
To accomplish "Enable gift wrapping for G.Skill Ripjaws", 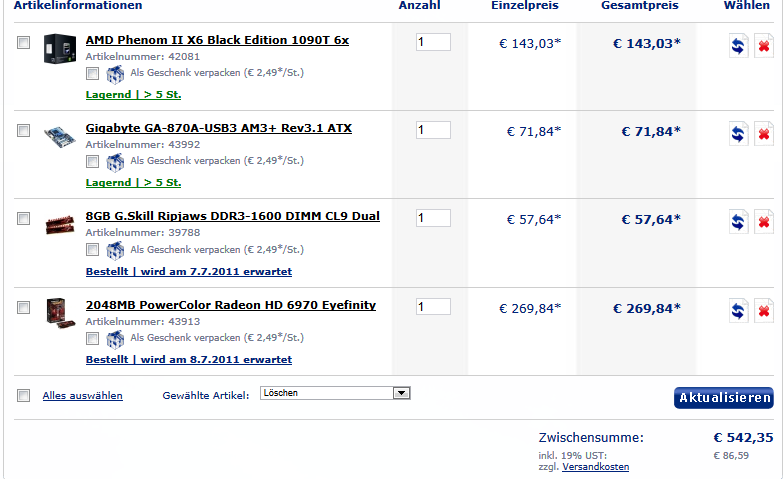I will (x=92, y=250).
